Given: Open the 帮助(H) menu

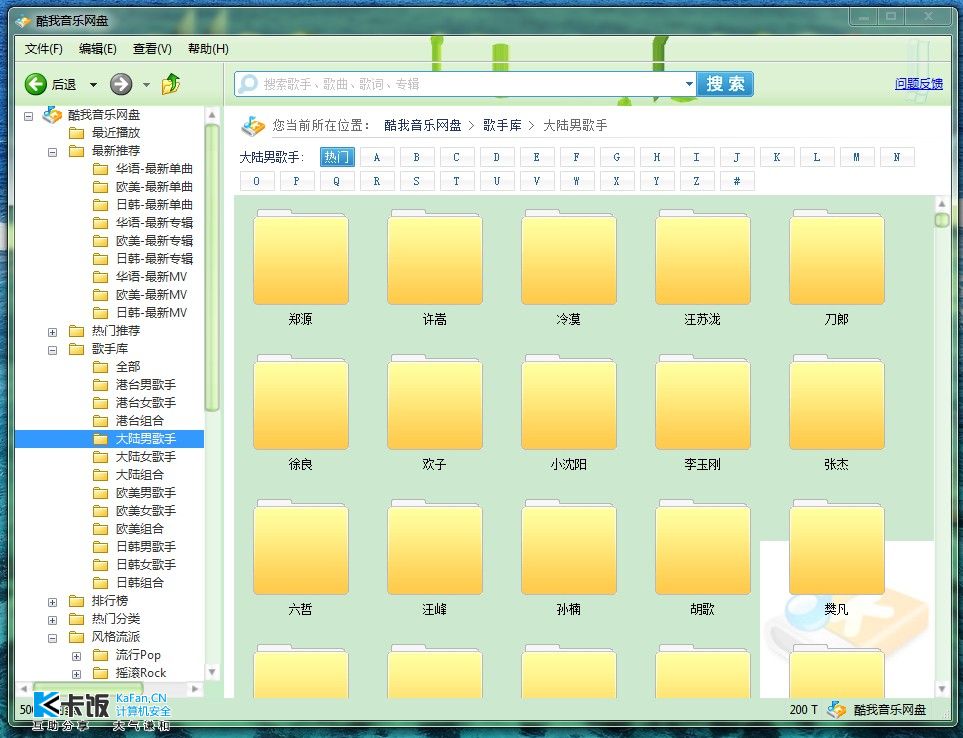Looking at the screenshot, I should pos(208,49).
